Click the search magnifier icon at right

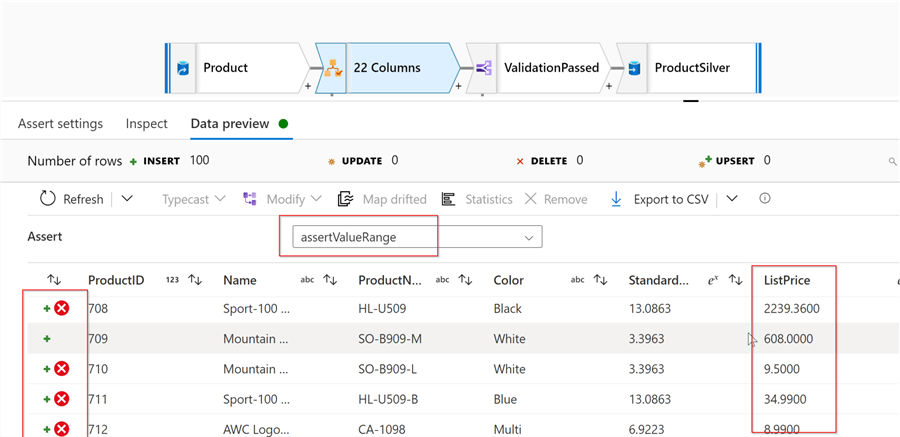pos(893,161)
